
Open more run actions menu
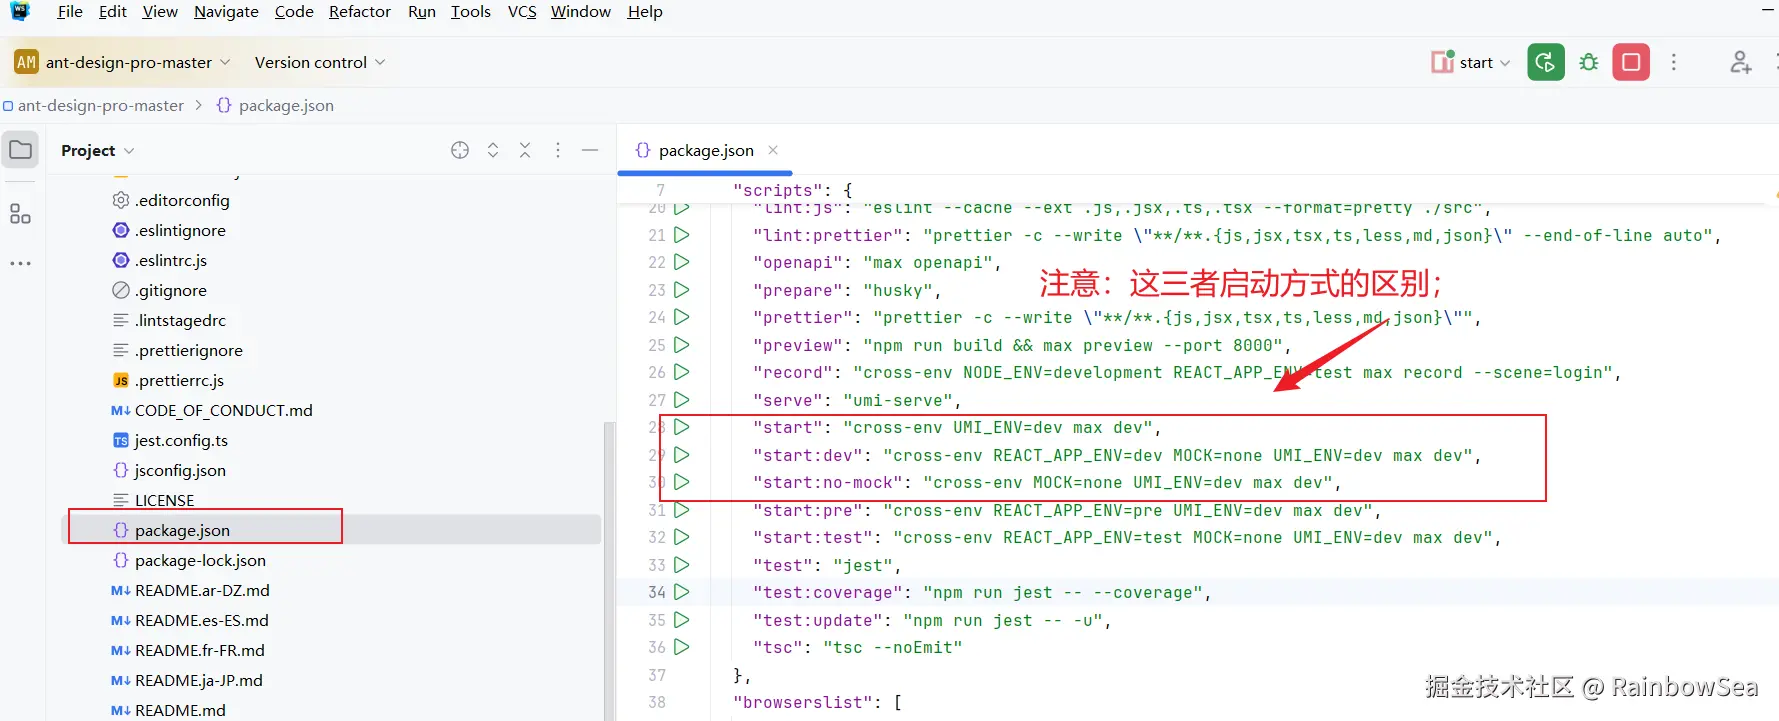(1674, 62)
